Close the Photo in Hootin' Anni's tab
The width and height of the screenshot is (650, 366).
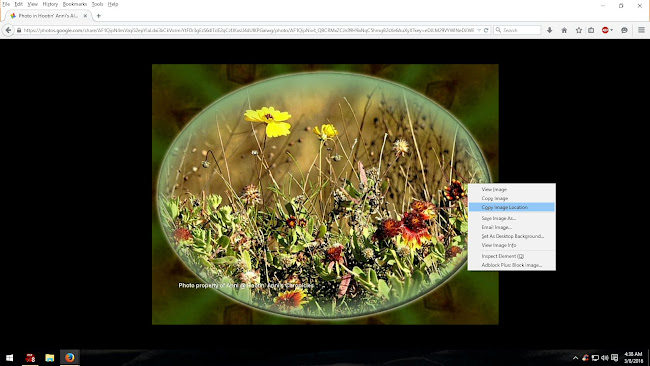(x=85, y=16)
